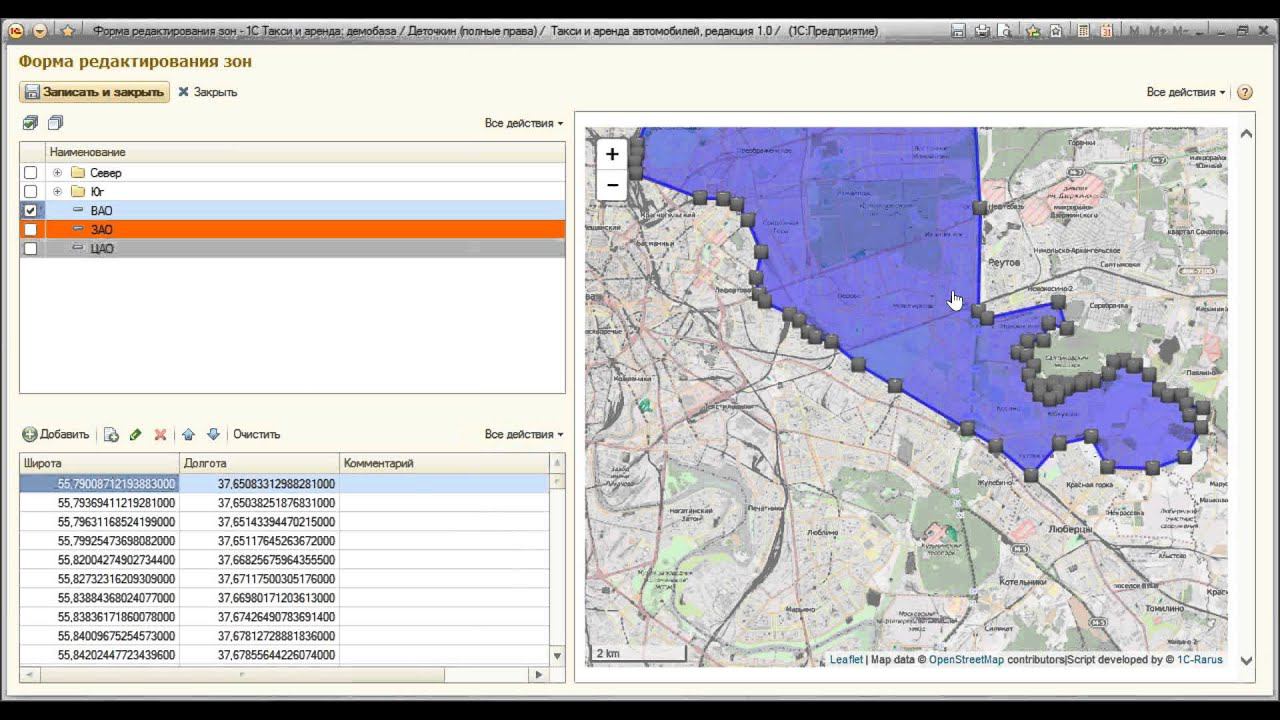Check the Север folder checkbox
The image size is (1280, 720).
point(31,173)
